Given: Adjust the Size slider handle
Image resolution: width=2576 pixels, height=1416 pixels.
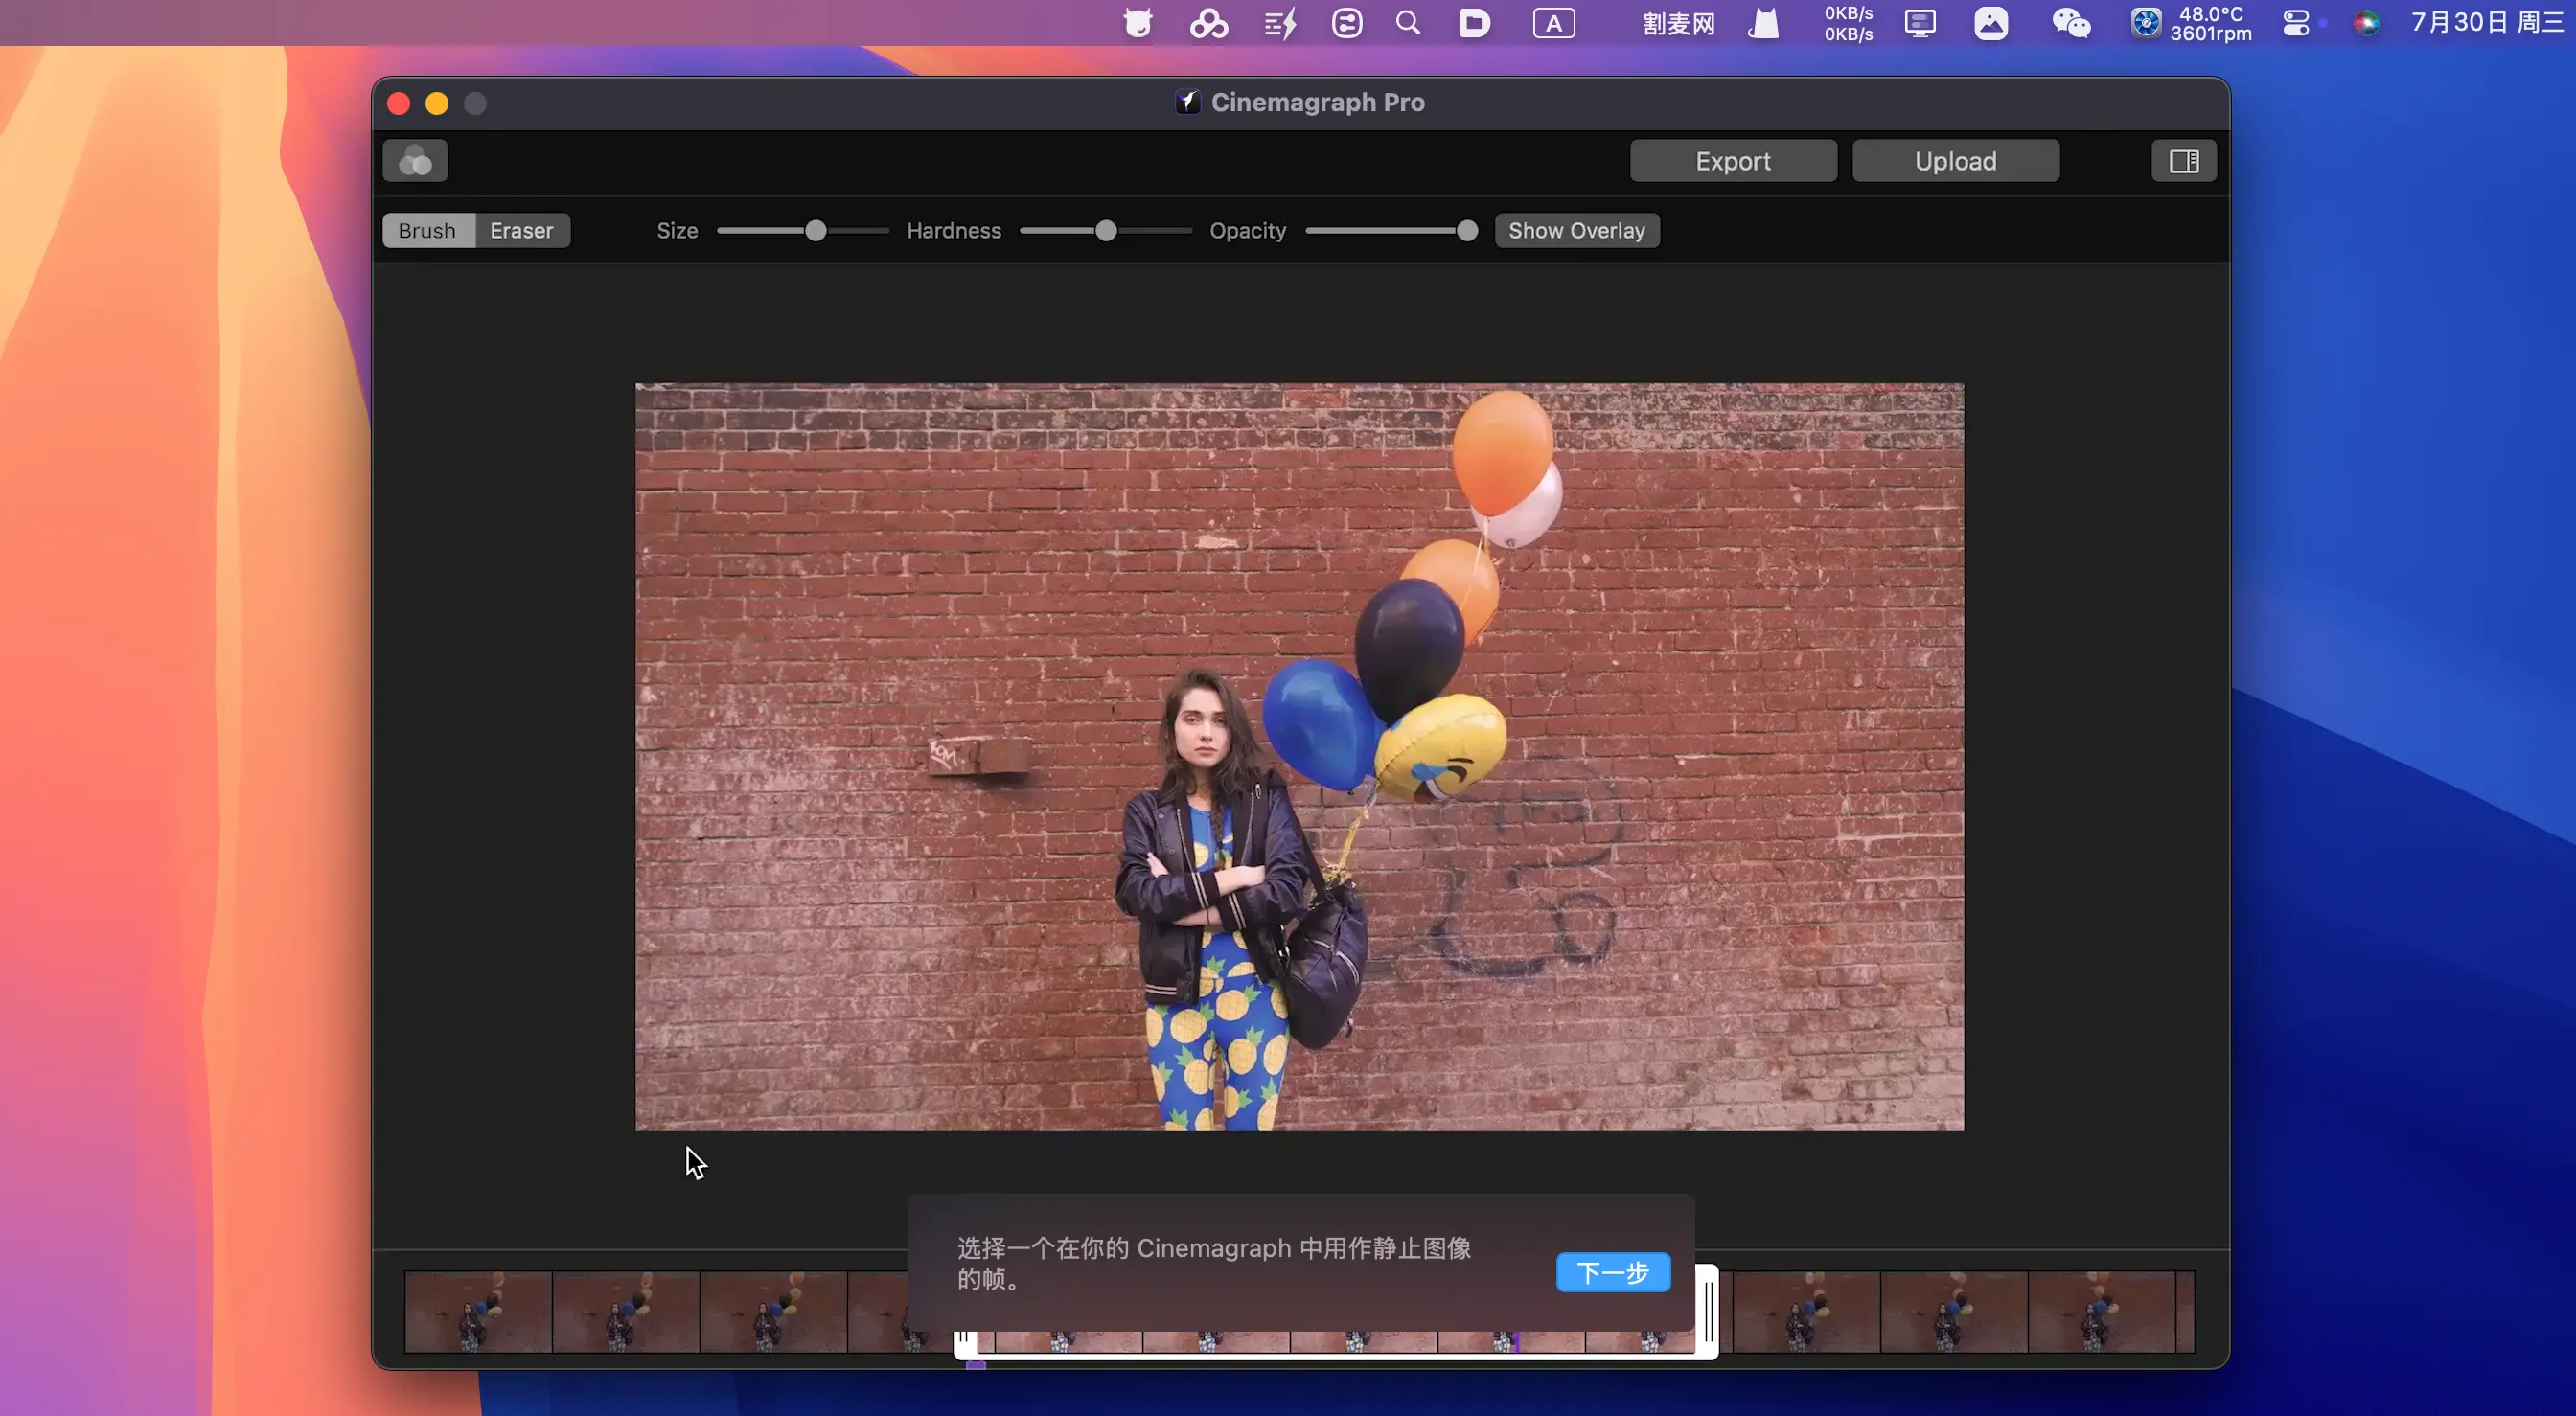Looking at the screenshot, I should pos(815,231).
